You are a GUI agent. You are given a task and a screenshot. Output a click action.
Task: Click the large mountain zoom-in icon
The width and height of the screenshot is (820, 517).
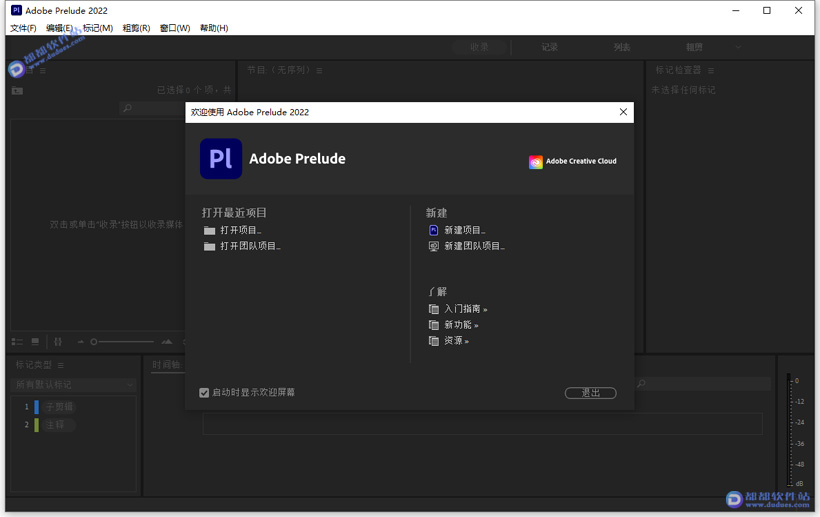tap(167, 342)
